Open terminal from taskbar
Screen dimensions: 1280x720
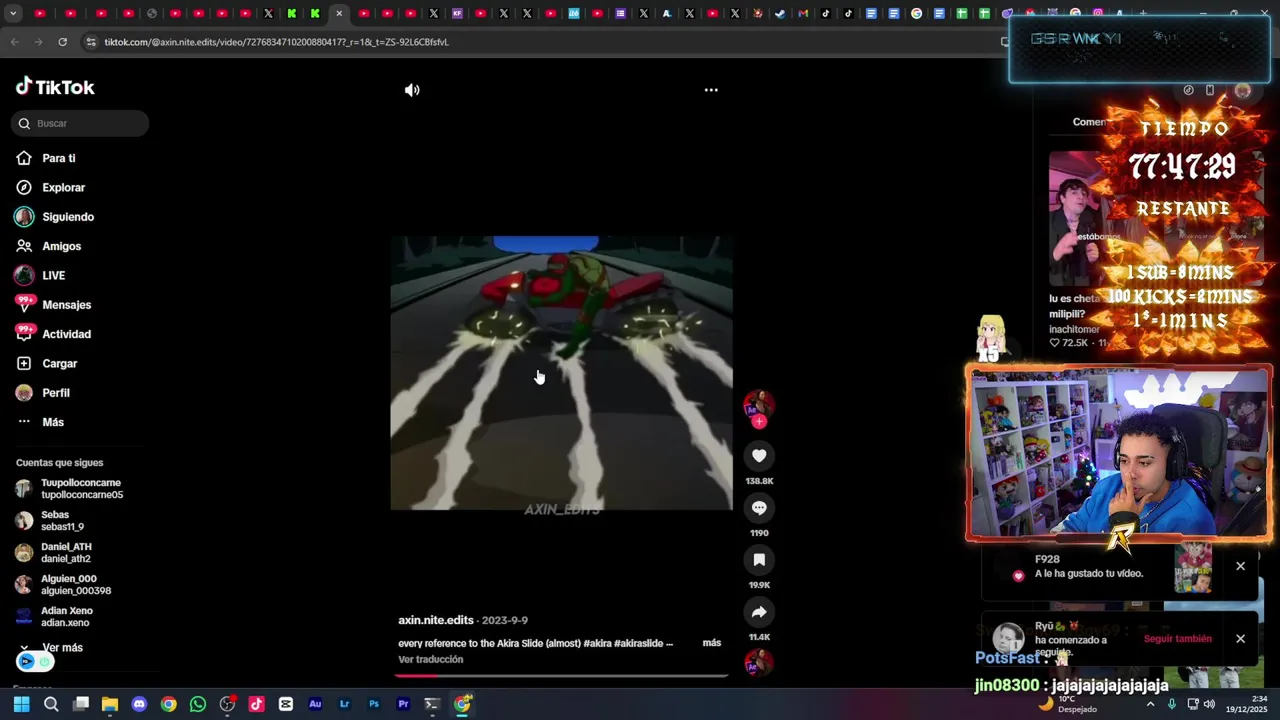pos(432,704)
